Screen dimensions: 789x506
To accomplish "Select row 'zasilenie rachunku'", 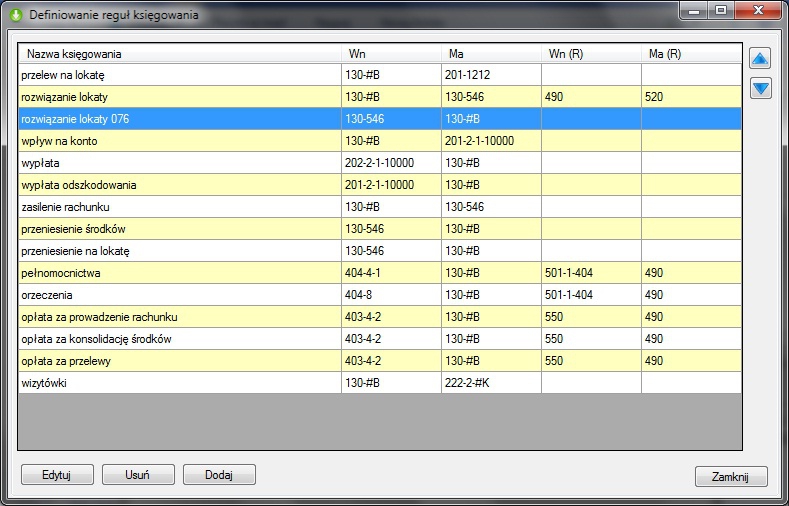I will [380, 207].
